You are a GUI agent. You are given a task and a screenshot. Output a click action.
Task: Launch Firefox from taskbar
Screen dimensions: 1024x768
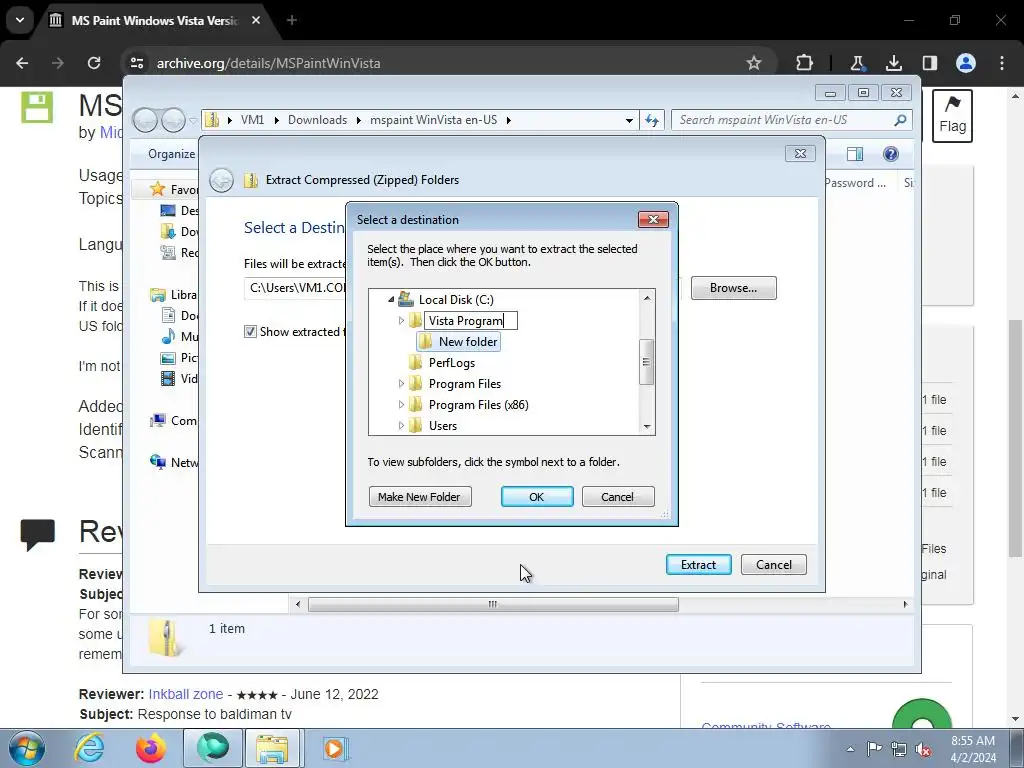[151, 748]
